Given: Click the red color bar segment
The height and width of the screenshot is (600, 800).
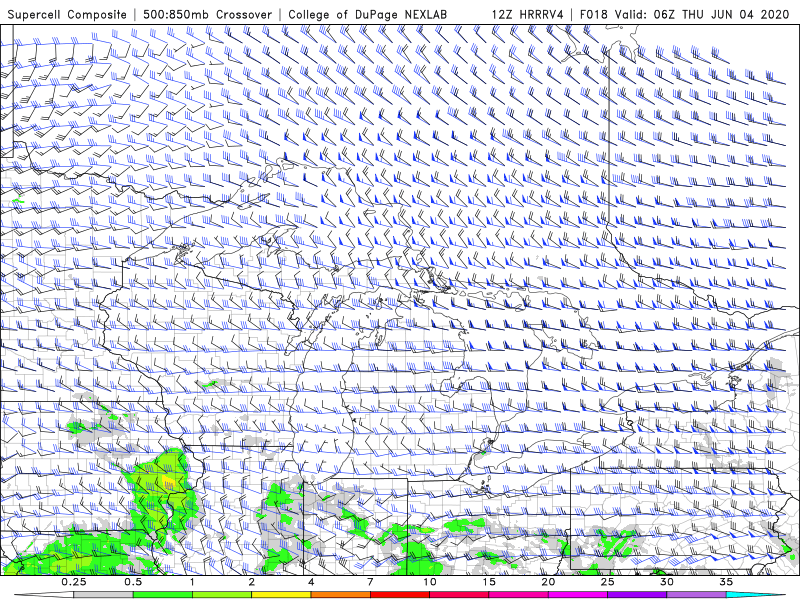Looking at the screenshot, I should (399, 595).
